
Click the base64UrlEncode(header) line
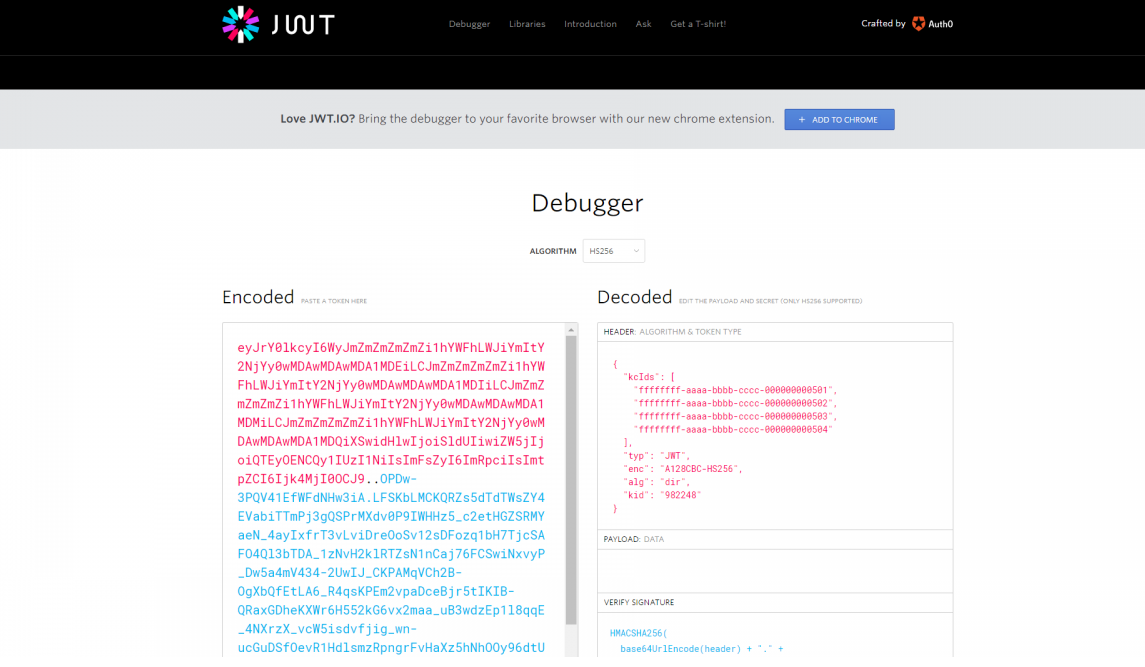pyautogui.click(x=701, y=649)
